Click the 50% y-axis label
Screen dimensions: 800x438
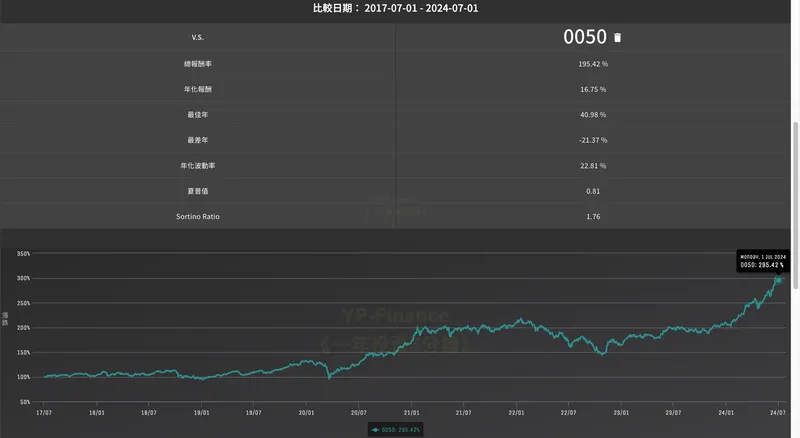pos(25,402)
